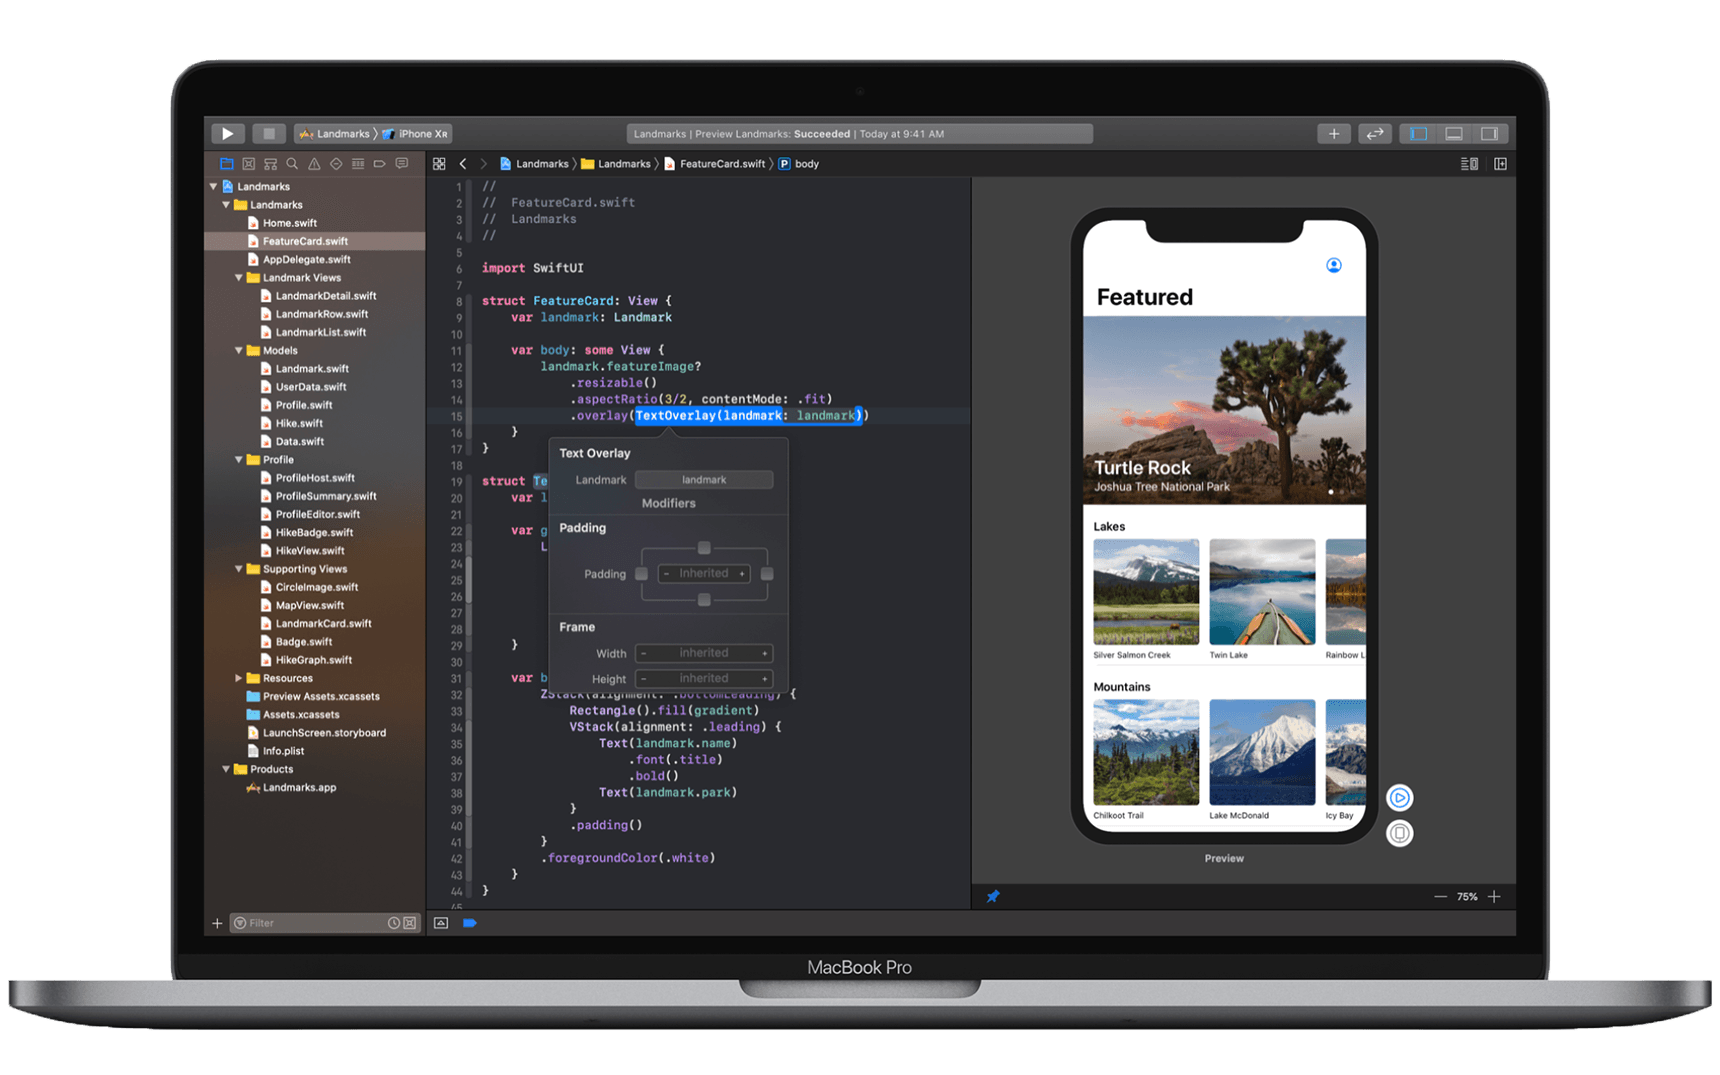
Task: Toggle the left navigator panel
Action: click(1418, 133)
